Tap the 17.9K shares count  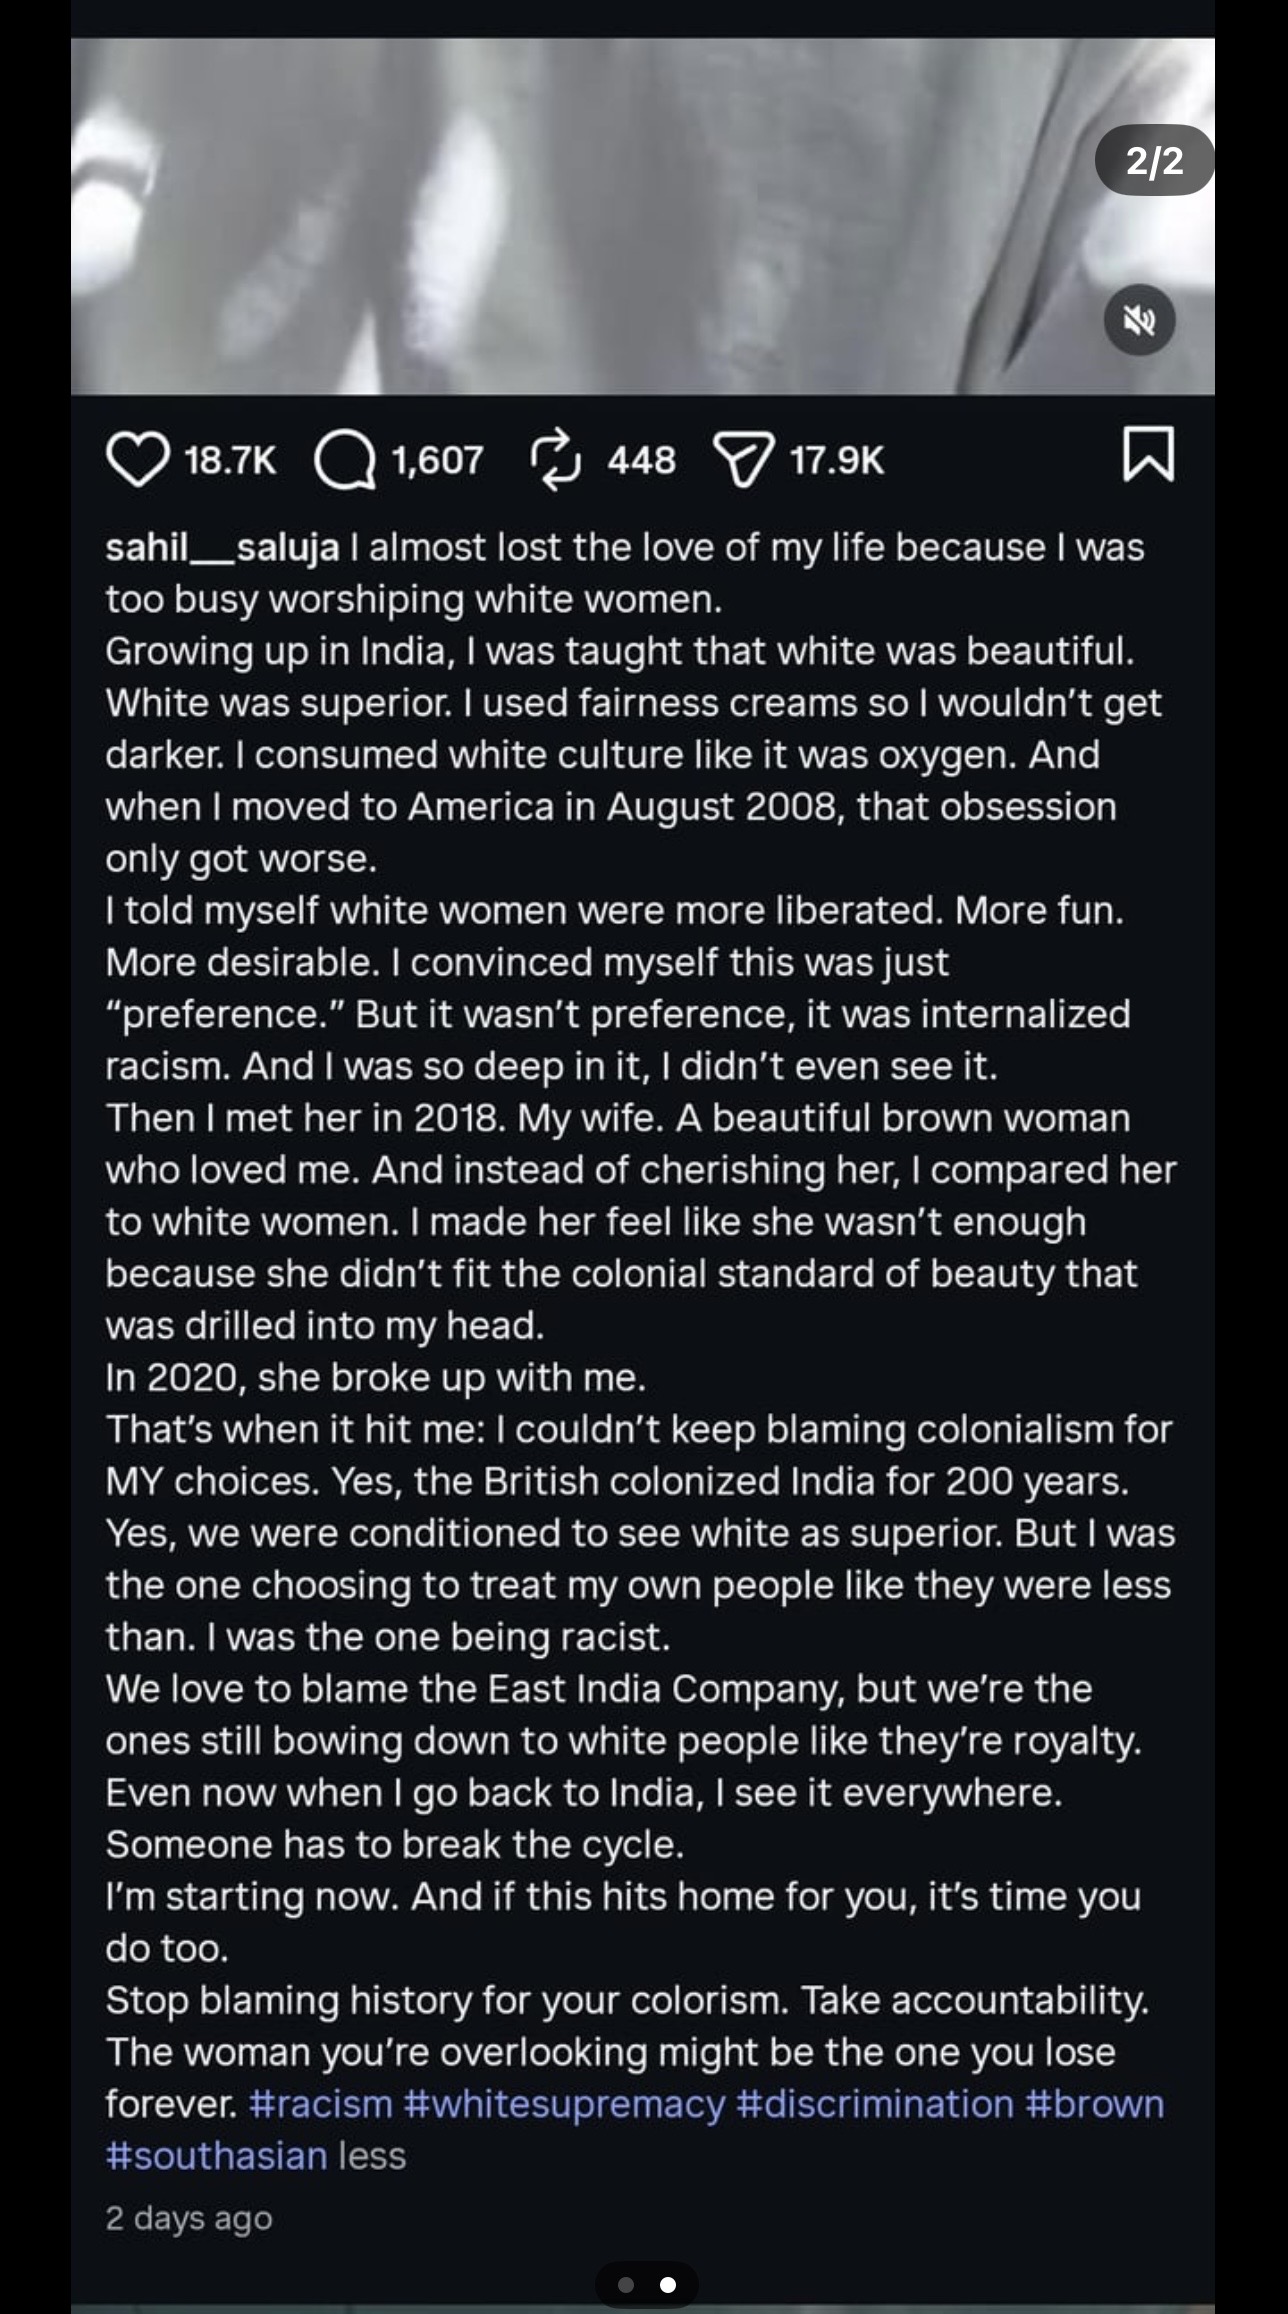(x=837, y=461)
